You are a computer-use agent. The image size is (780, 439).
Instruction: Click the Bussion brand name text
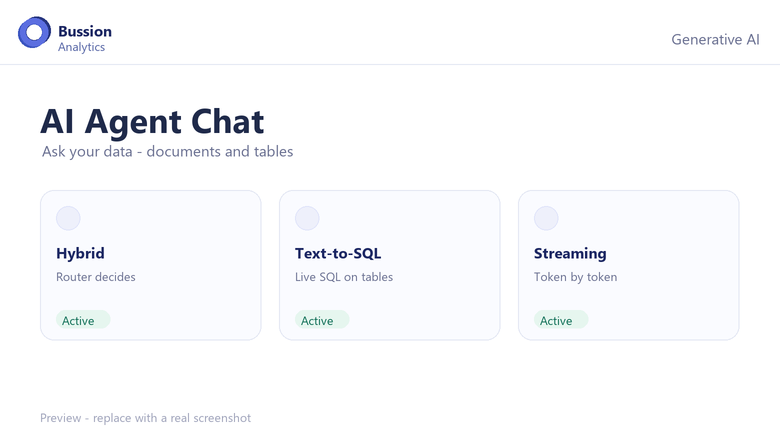[85, 31]
